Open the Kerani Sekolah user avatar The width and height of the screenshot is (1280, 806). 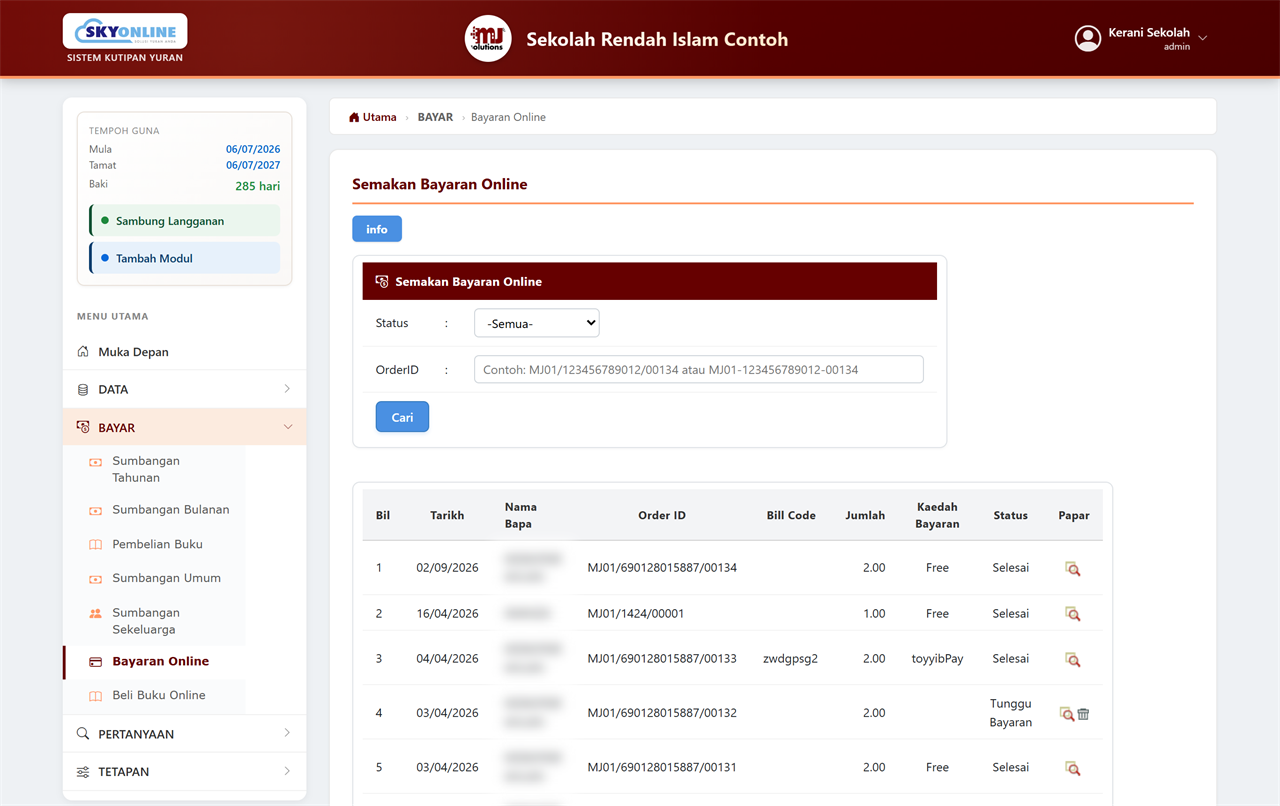(x=1087, y=38)
